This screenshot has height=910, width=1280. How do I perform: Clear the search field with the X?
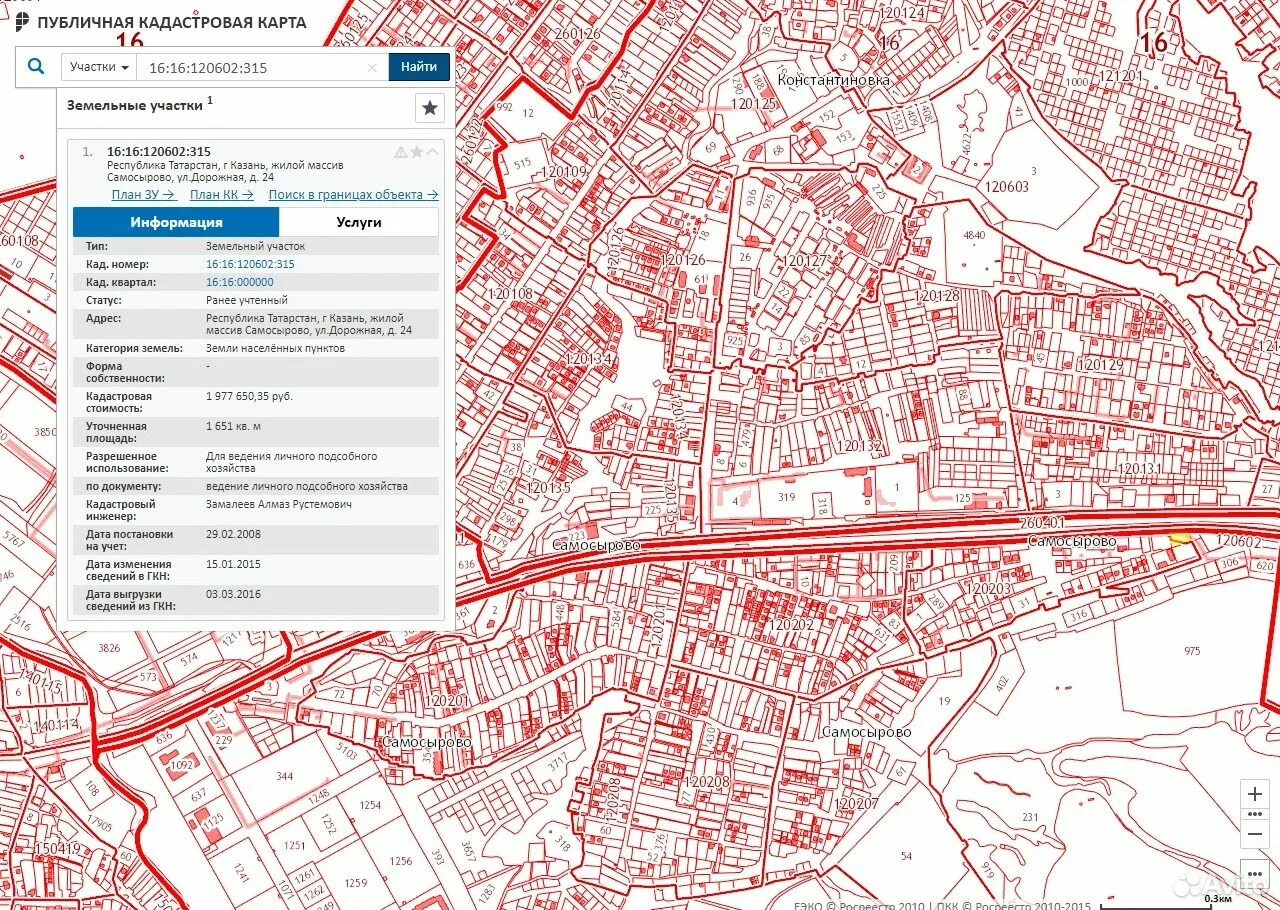tap(372, 68)
